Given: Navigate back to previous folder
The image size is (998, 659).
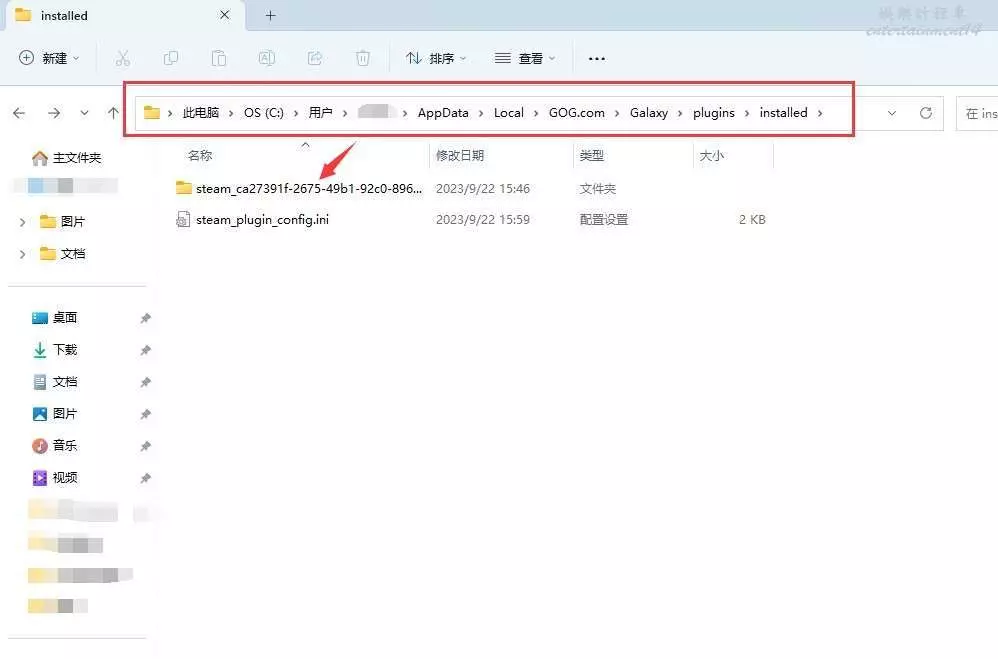Looking at the screenshot, I should (19, 113).
